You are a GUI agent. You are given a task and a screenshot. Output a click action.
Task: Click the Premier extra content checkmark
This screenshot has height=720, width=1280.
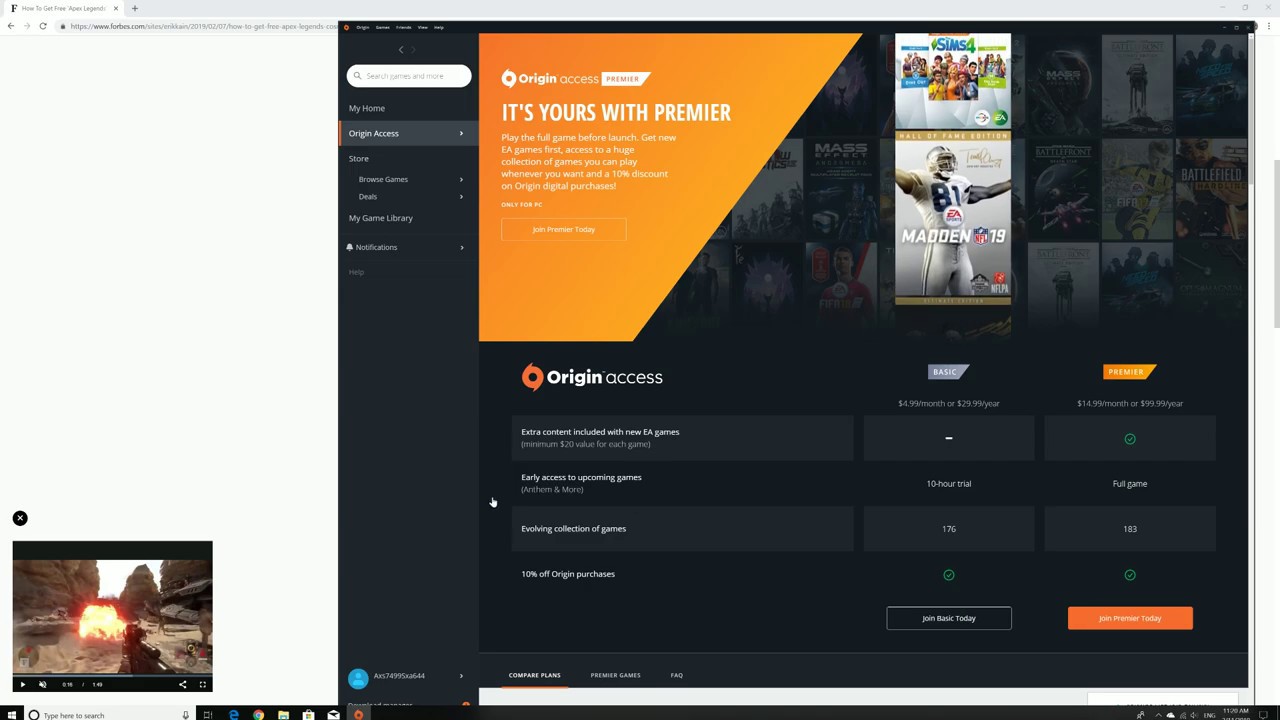(x=1130, y=439)
